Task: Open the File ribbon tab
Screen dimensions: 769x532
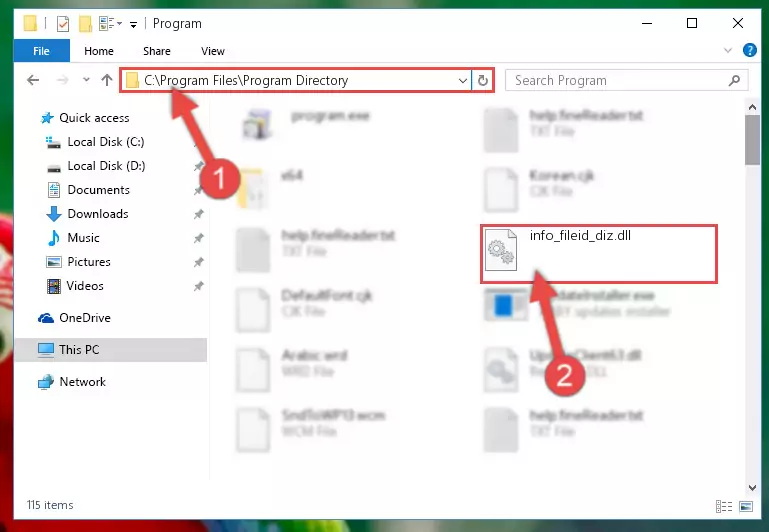Action: pyautogui.click(x=42, y=51)
